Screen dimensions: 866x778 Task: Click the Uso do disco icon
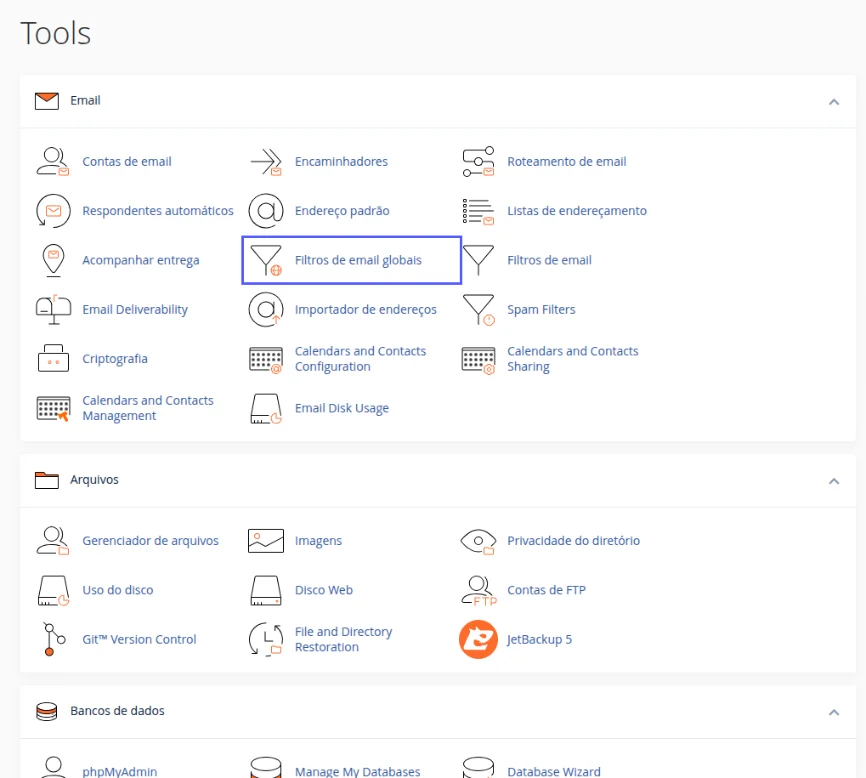(x=53, y=590)
